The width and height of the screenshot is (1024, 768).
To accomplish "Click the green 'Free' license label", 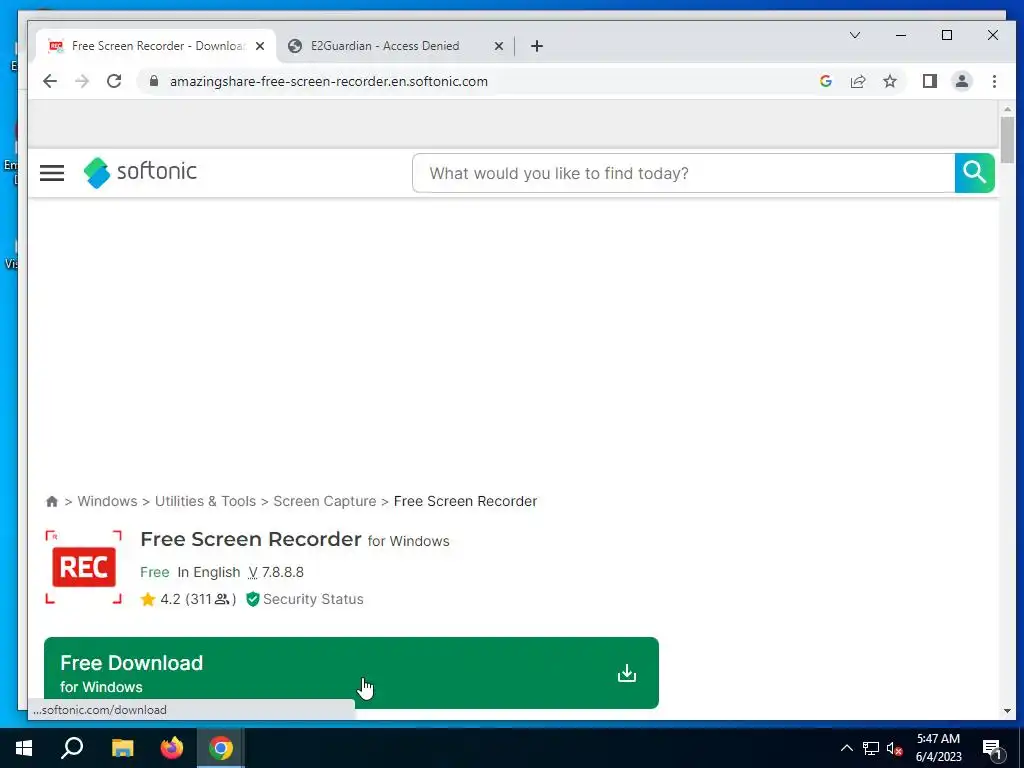I will [x=155, y=572].
